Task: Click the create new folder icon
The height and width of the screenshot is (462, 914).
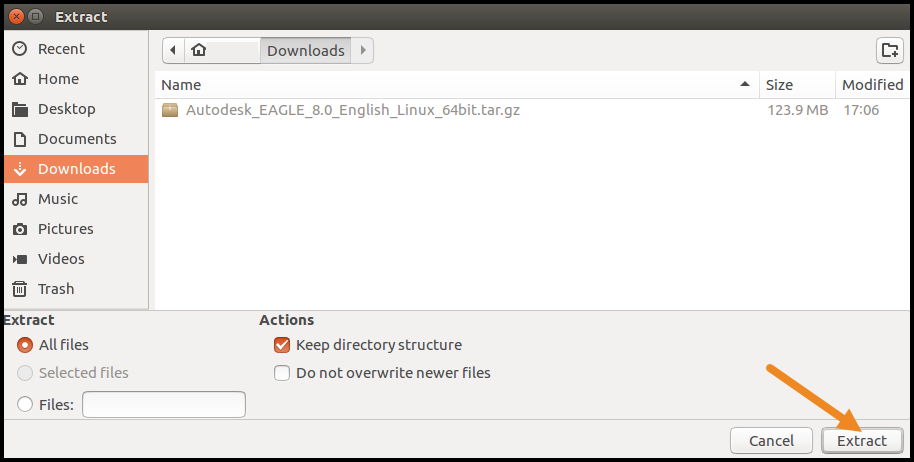Action: coord(889,50)
